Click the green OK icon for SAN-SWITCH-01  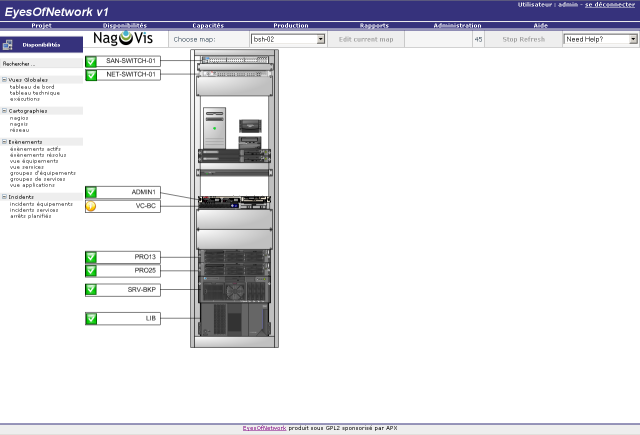tap(91, 61)
